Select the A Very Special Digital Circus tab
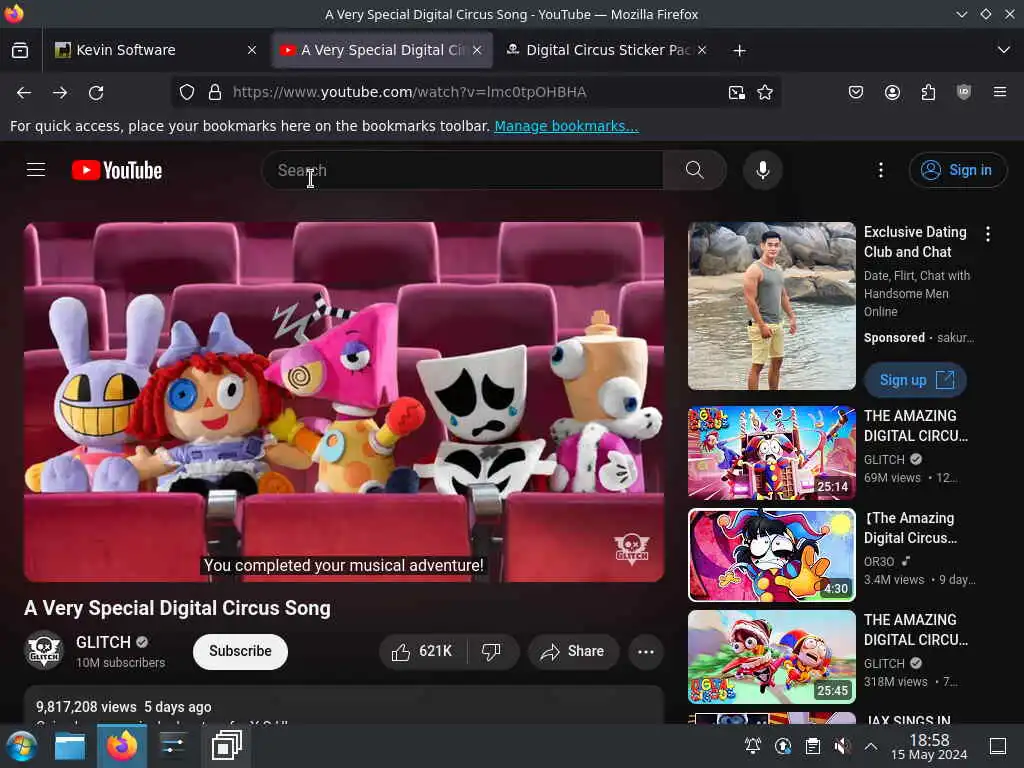This screenshot has height=768, width=1024. pos(382,50)
